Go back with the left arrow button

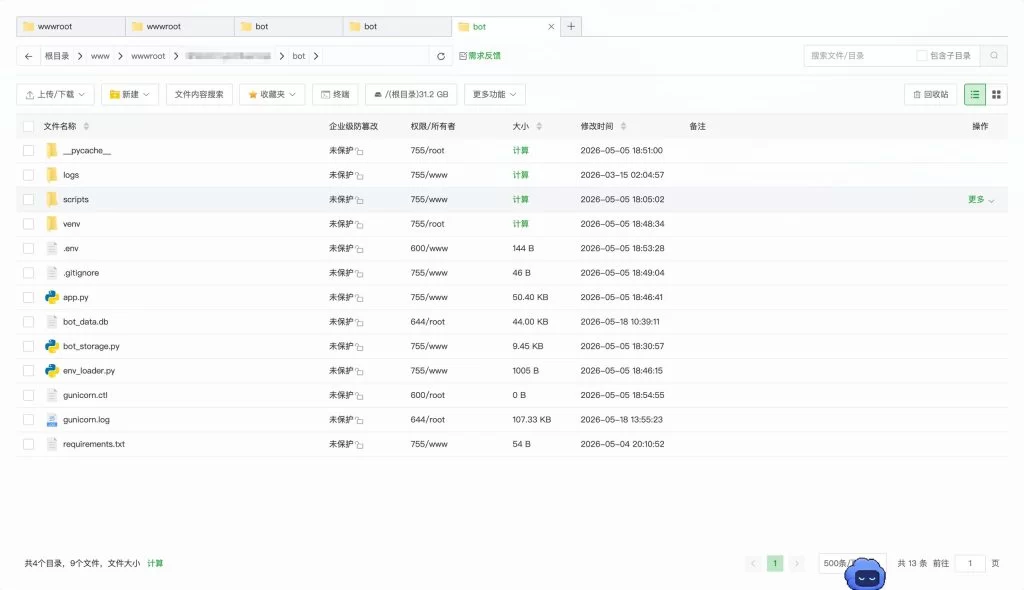click(x=28, y=56)
